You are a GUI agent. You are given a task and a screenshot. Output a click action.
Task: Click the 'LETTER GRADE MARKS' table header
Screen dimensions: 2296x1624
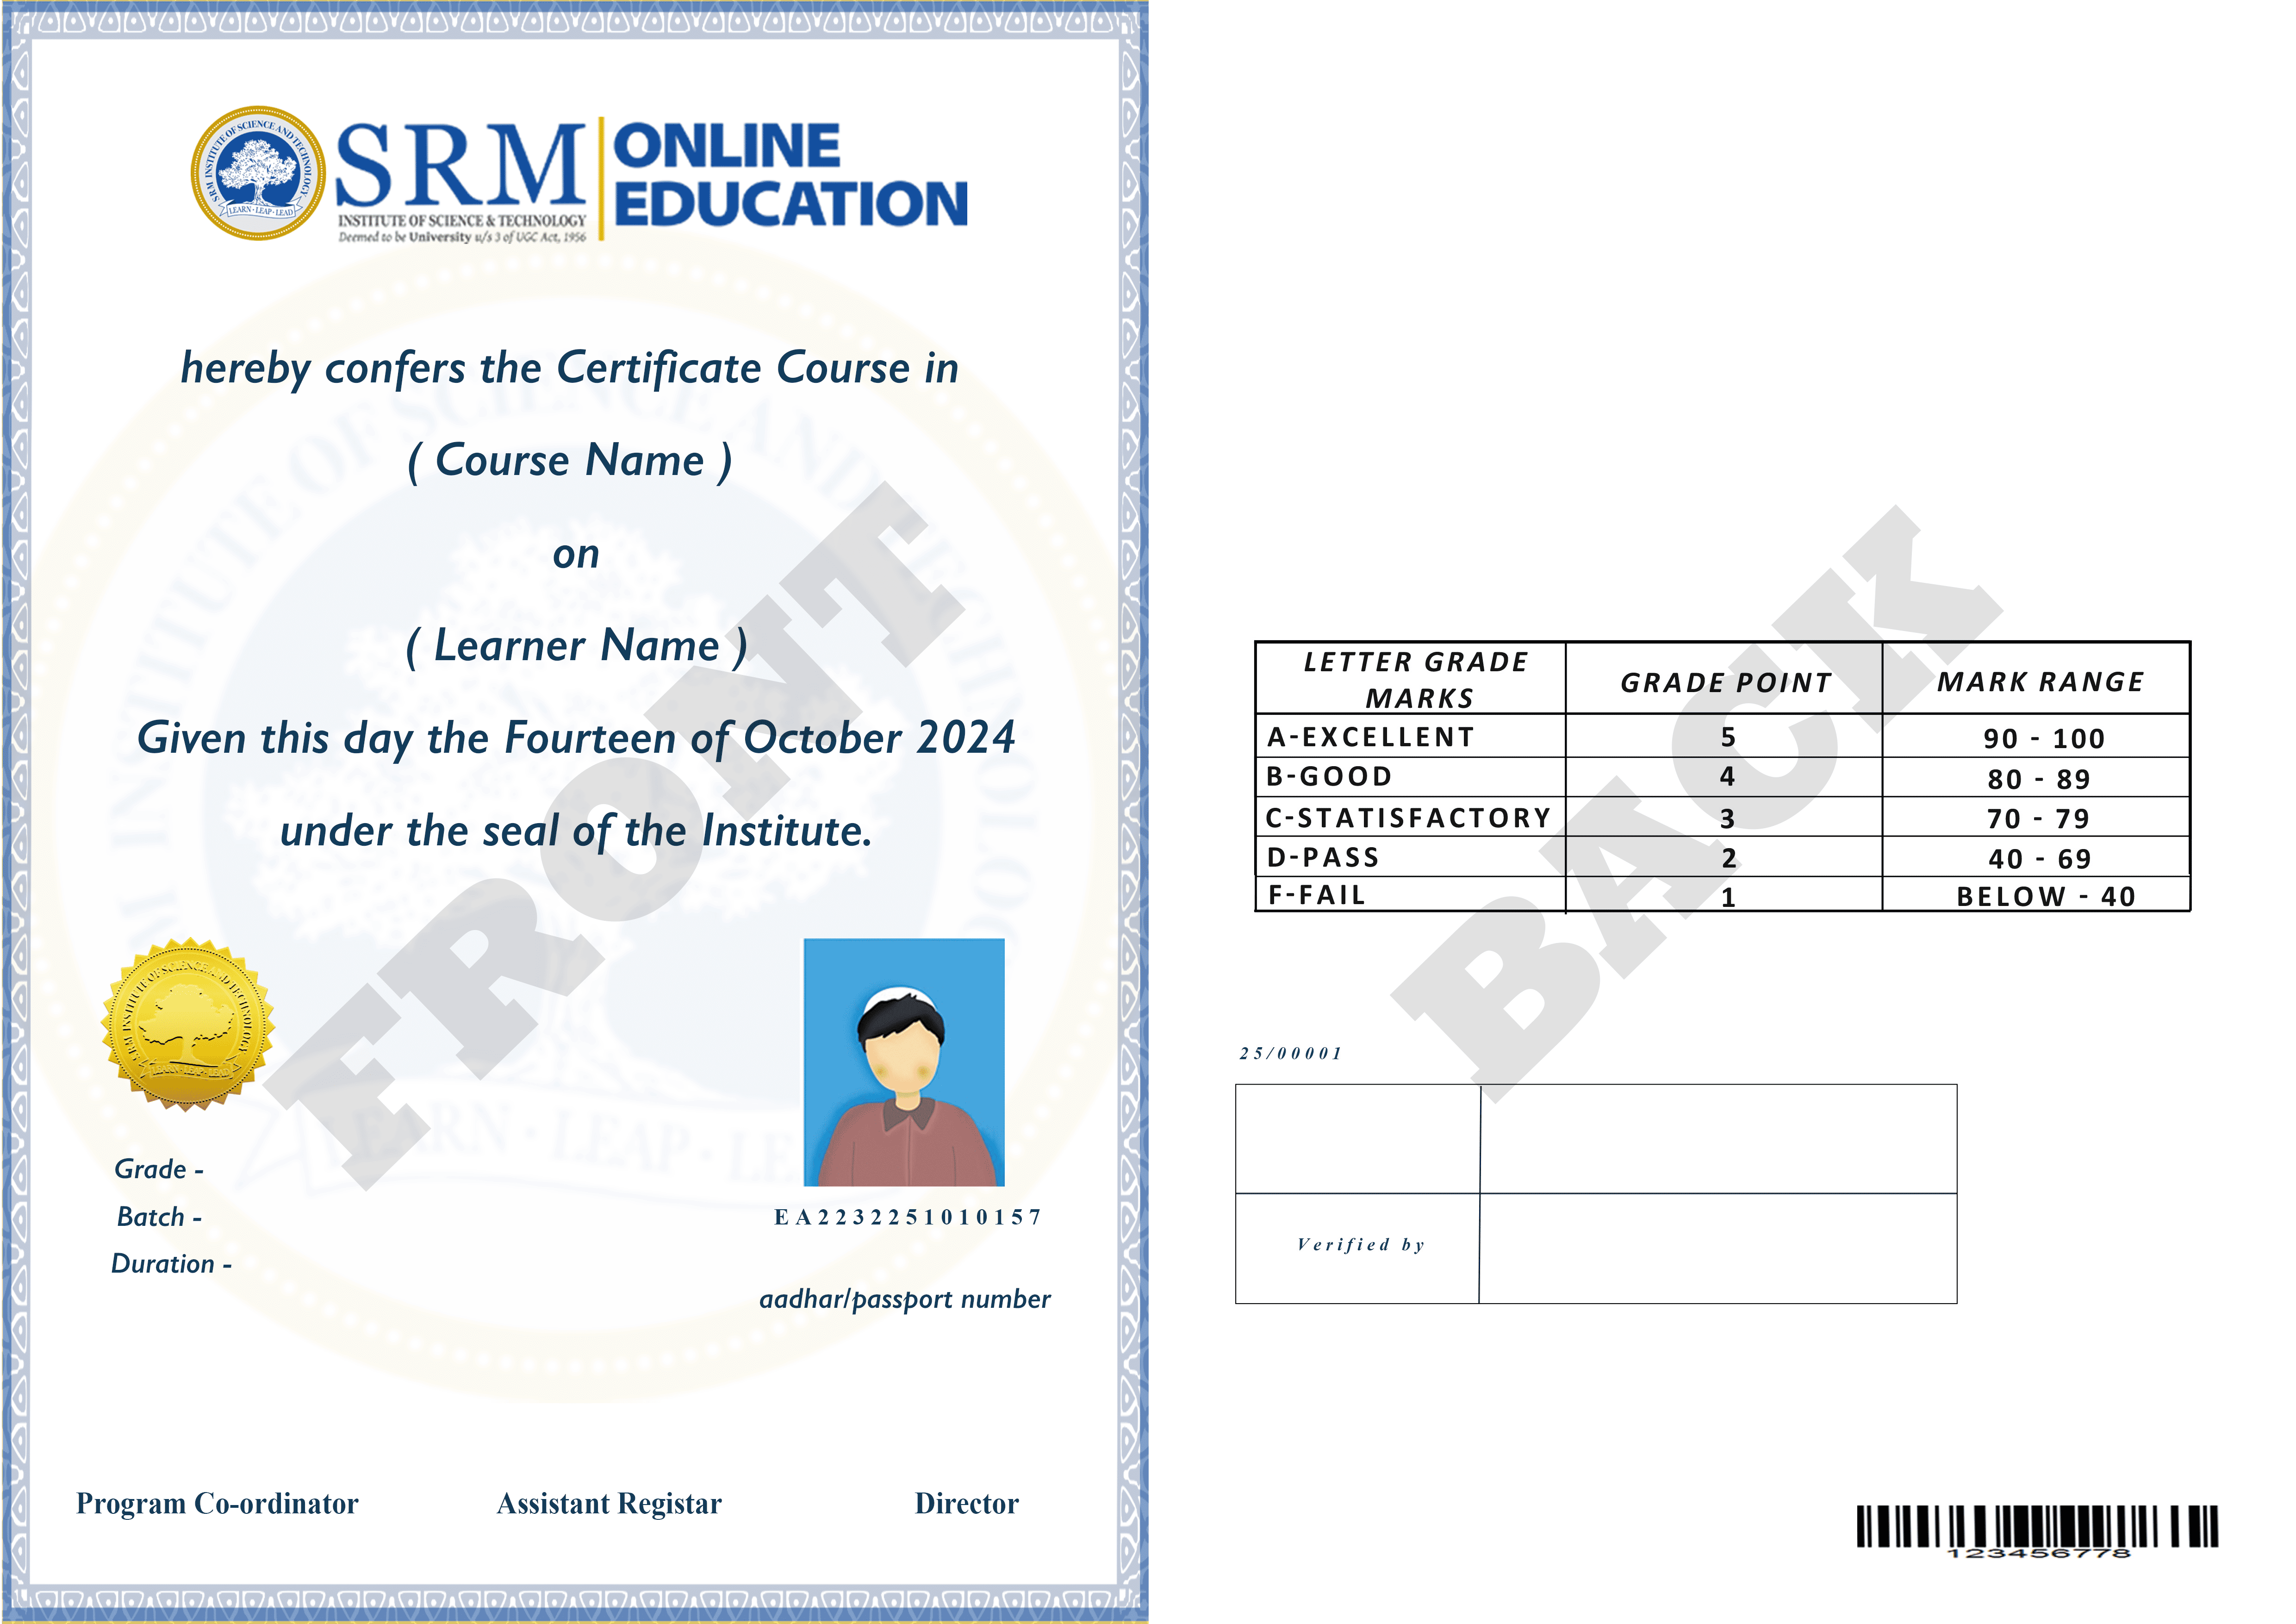coord(1411,678)
